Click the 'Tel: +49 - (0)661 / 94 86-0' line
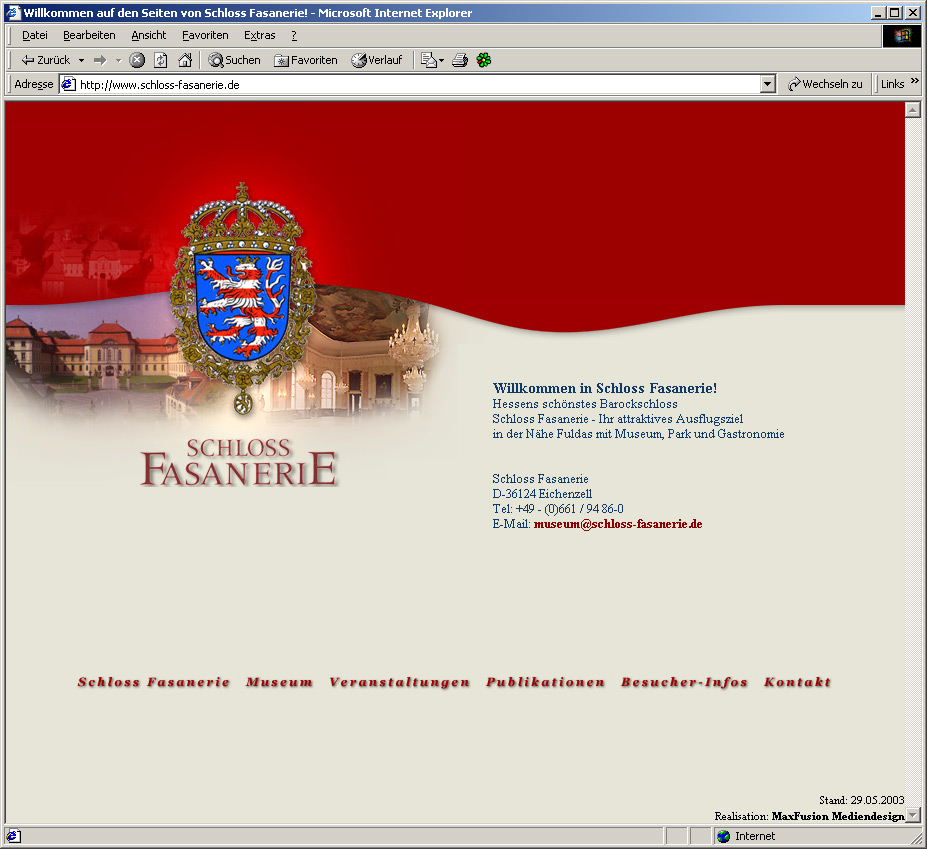 click(x=558, y=509)
